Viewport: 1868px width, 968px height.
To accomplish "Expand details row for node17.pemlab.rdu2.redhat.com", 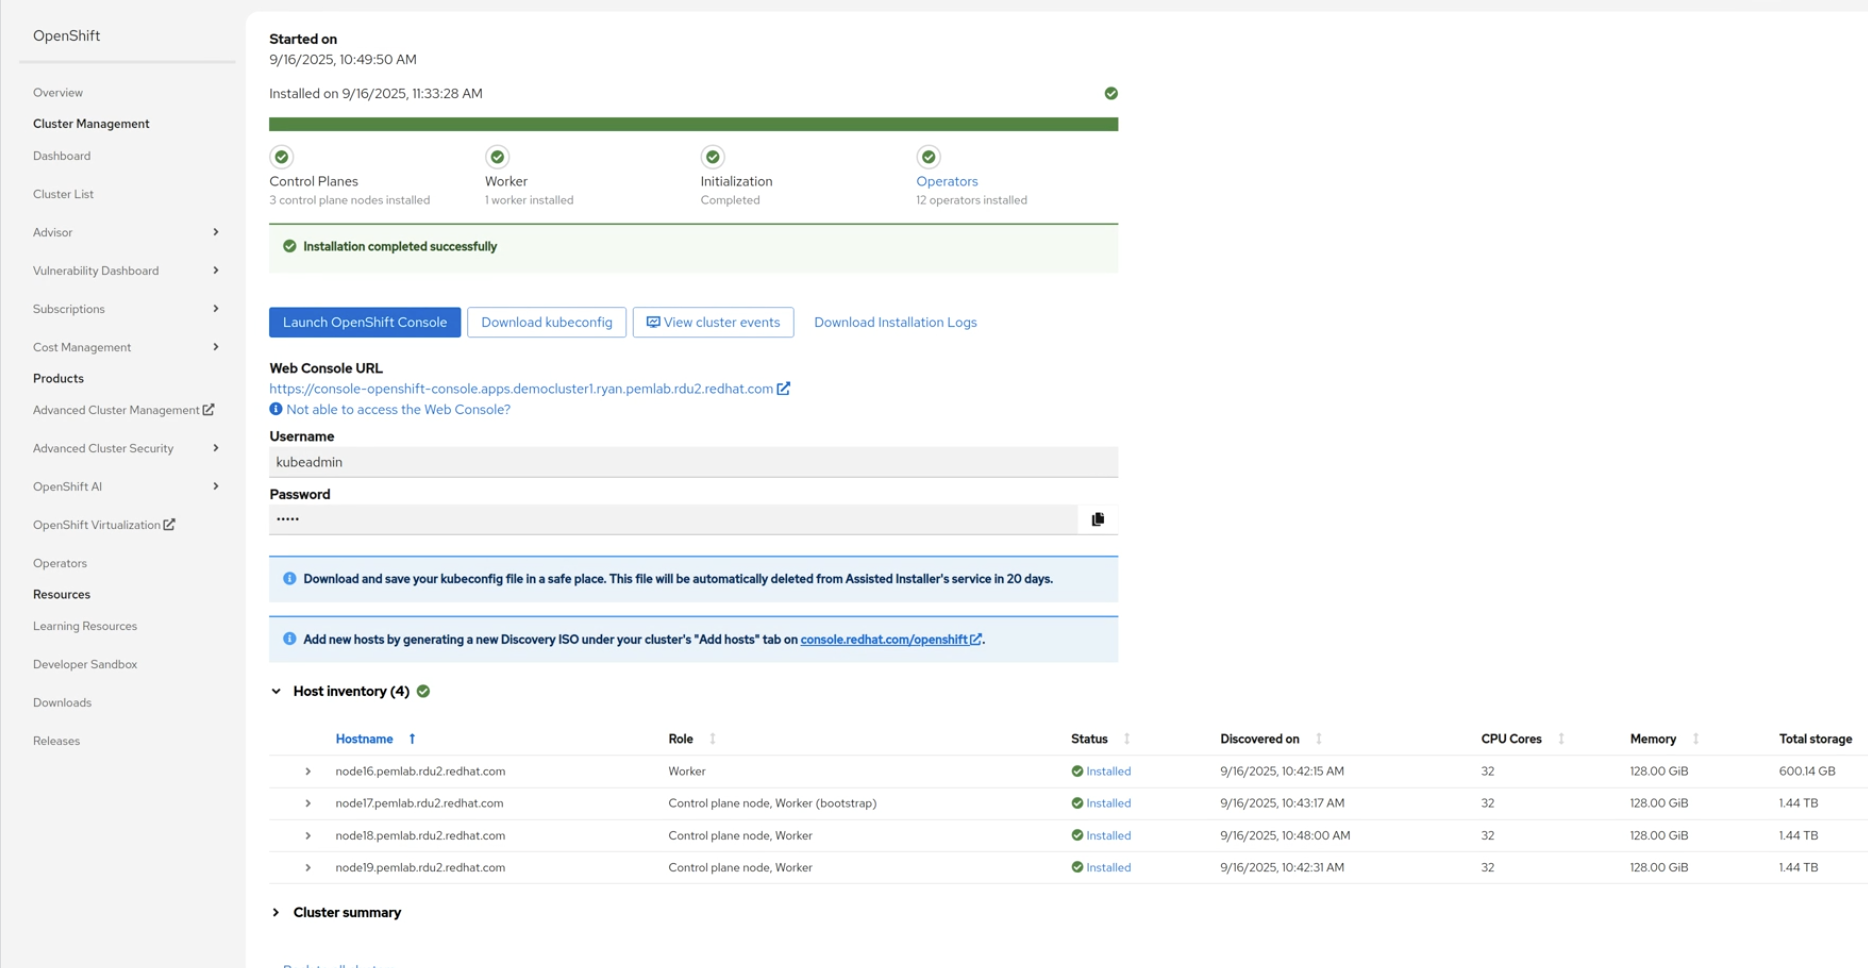I will (x=309, y=803).
